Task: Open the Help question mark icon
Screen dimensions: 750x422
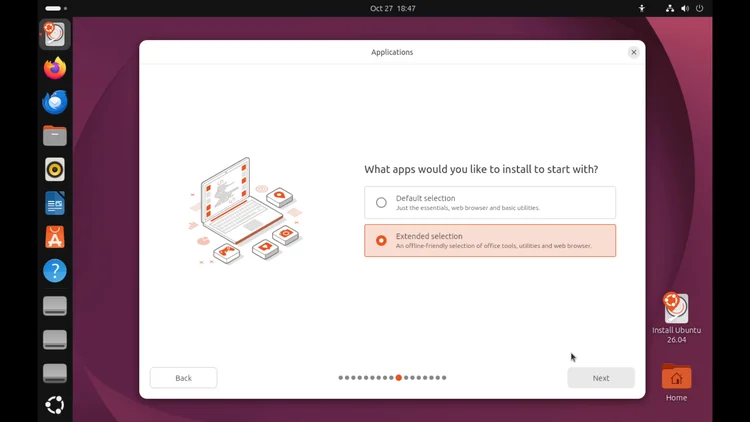Action: click(55, 271)
